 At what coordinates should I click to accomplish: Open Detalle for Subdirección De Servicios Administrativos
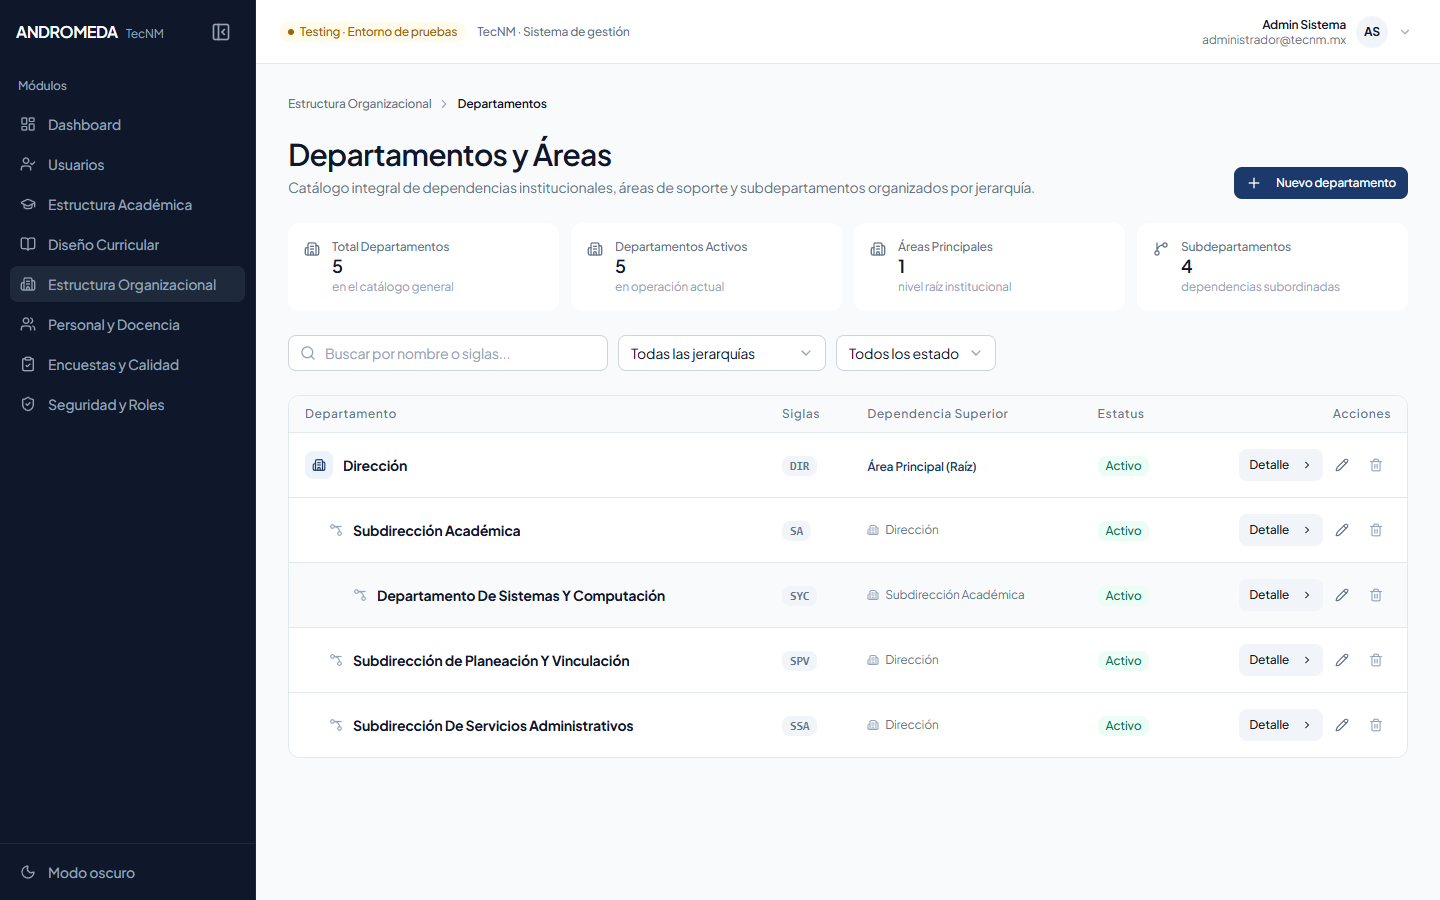(x=1281, y=725)
